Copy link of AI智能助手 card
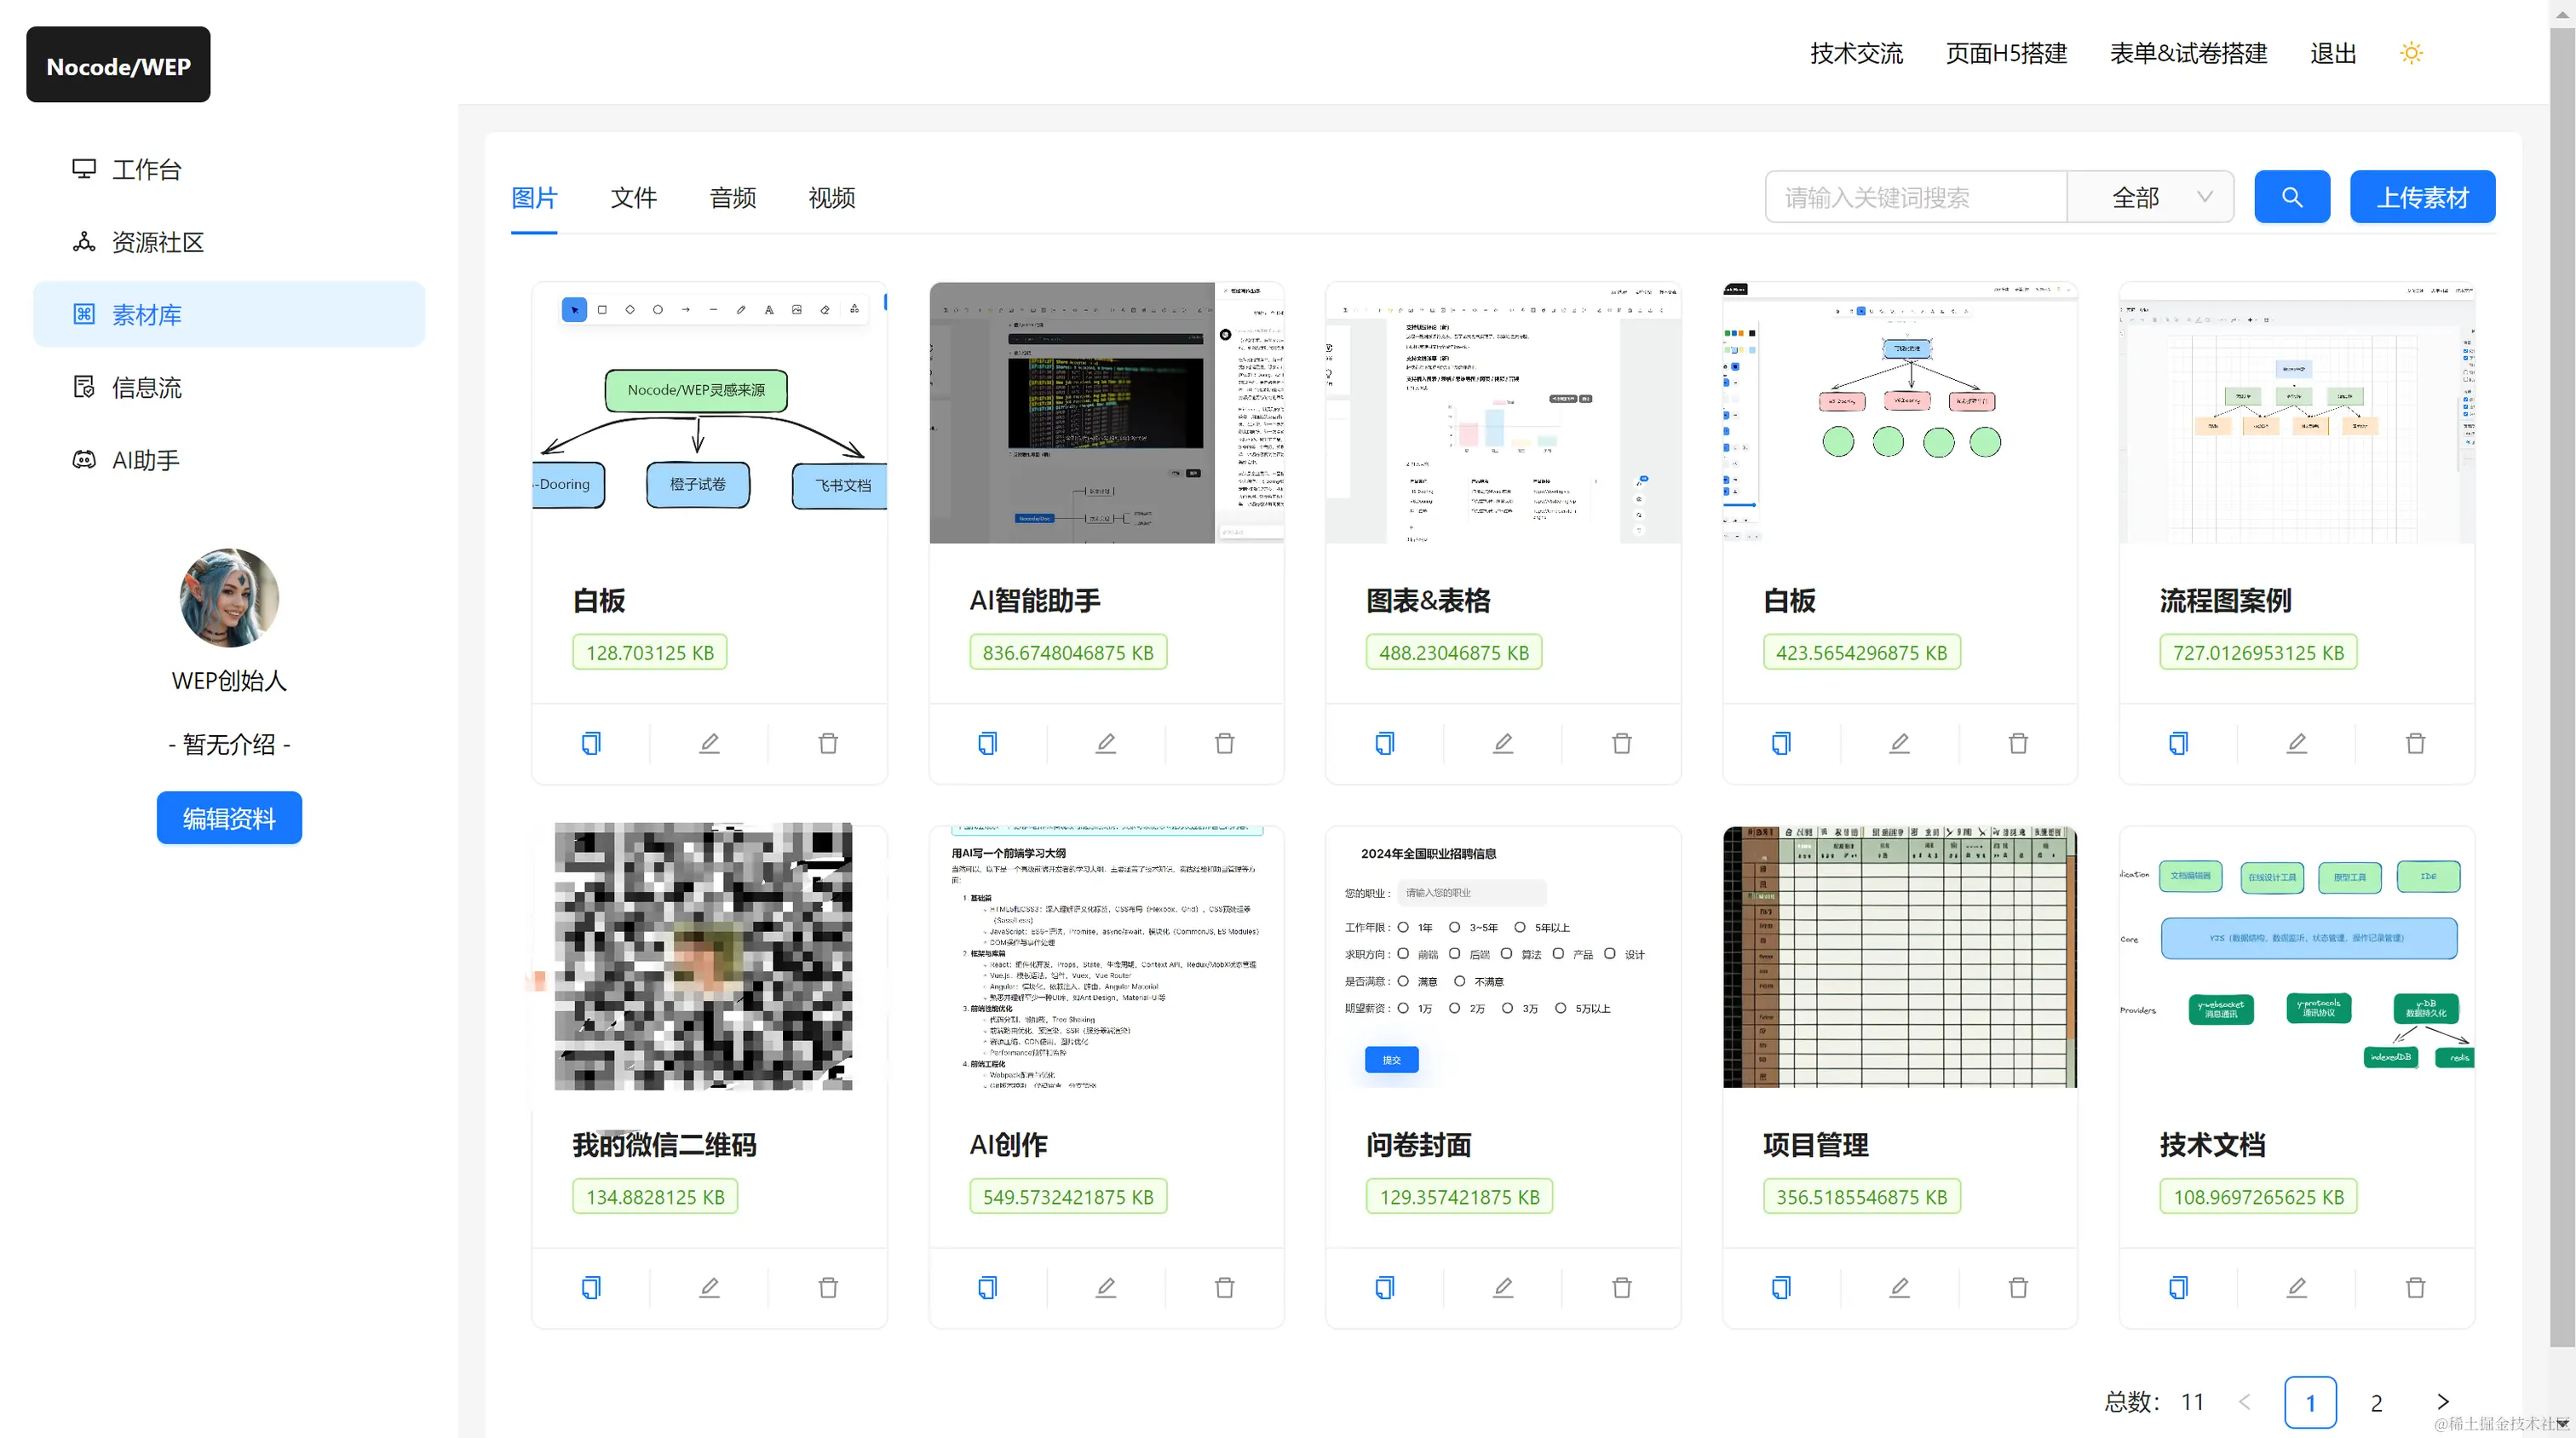 987,743
